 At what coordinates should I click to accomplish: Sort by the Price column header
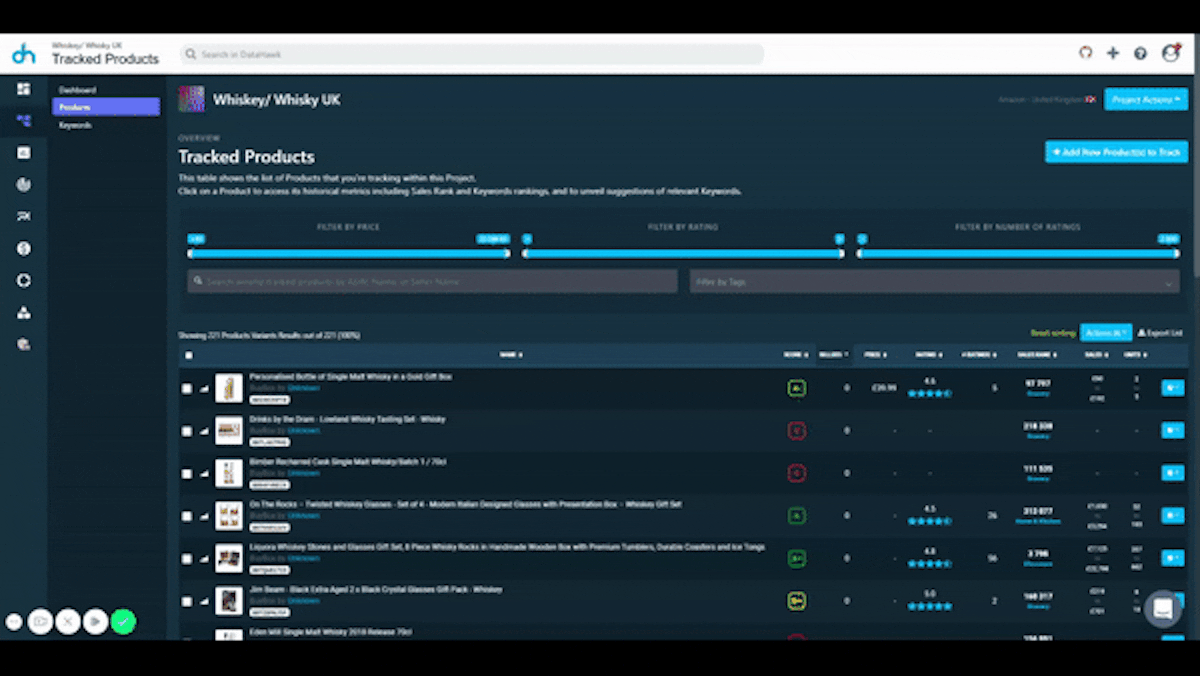click(875, 355)
